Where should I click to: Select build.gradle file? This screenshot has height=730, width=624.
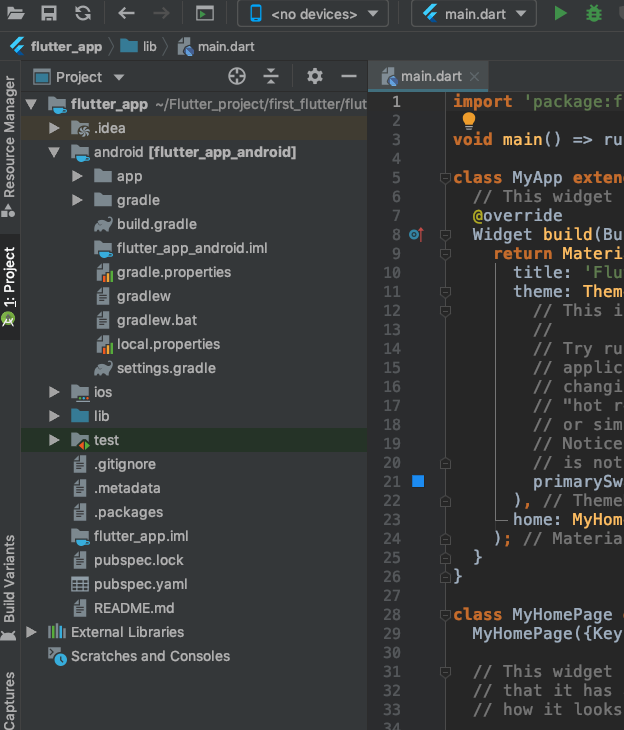[156, 224]
